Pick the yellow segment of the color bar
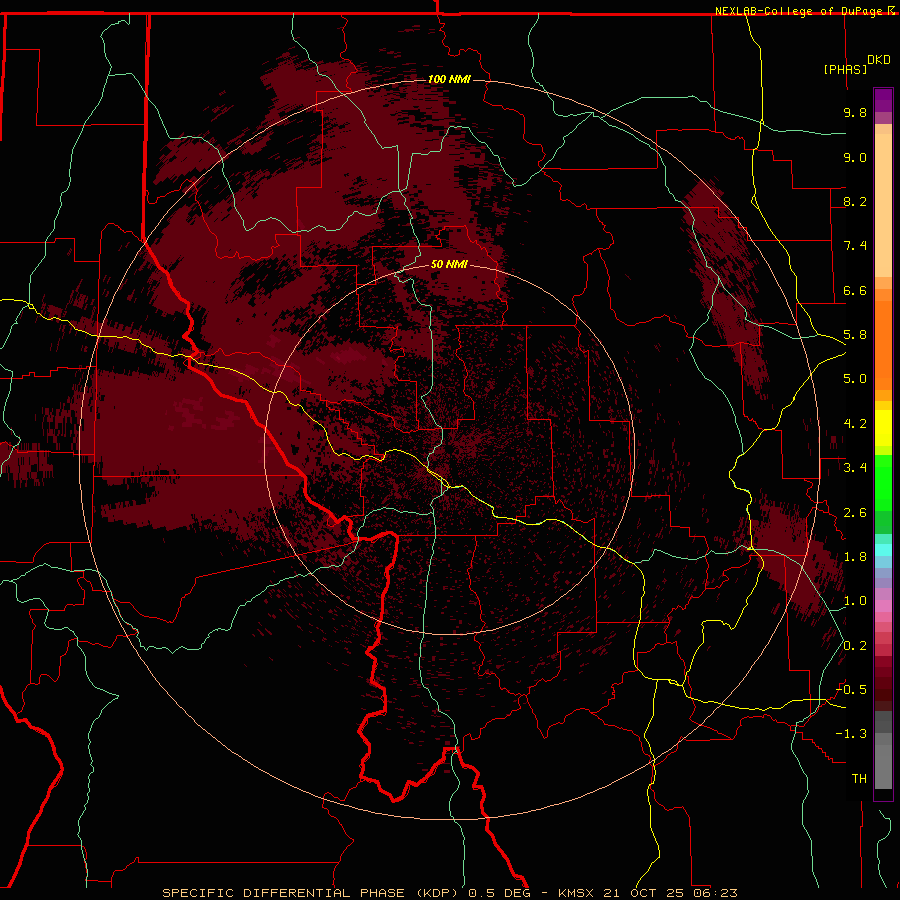 coord(883,428)
